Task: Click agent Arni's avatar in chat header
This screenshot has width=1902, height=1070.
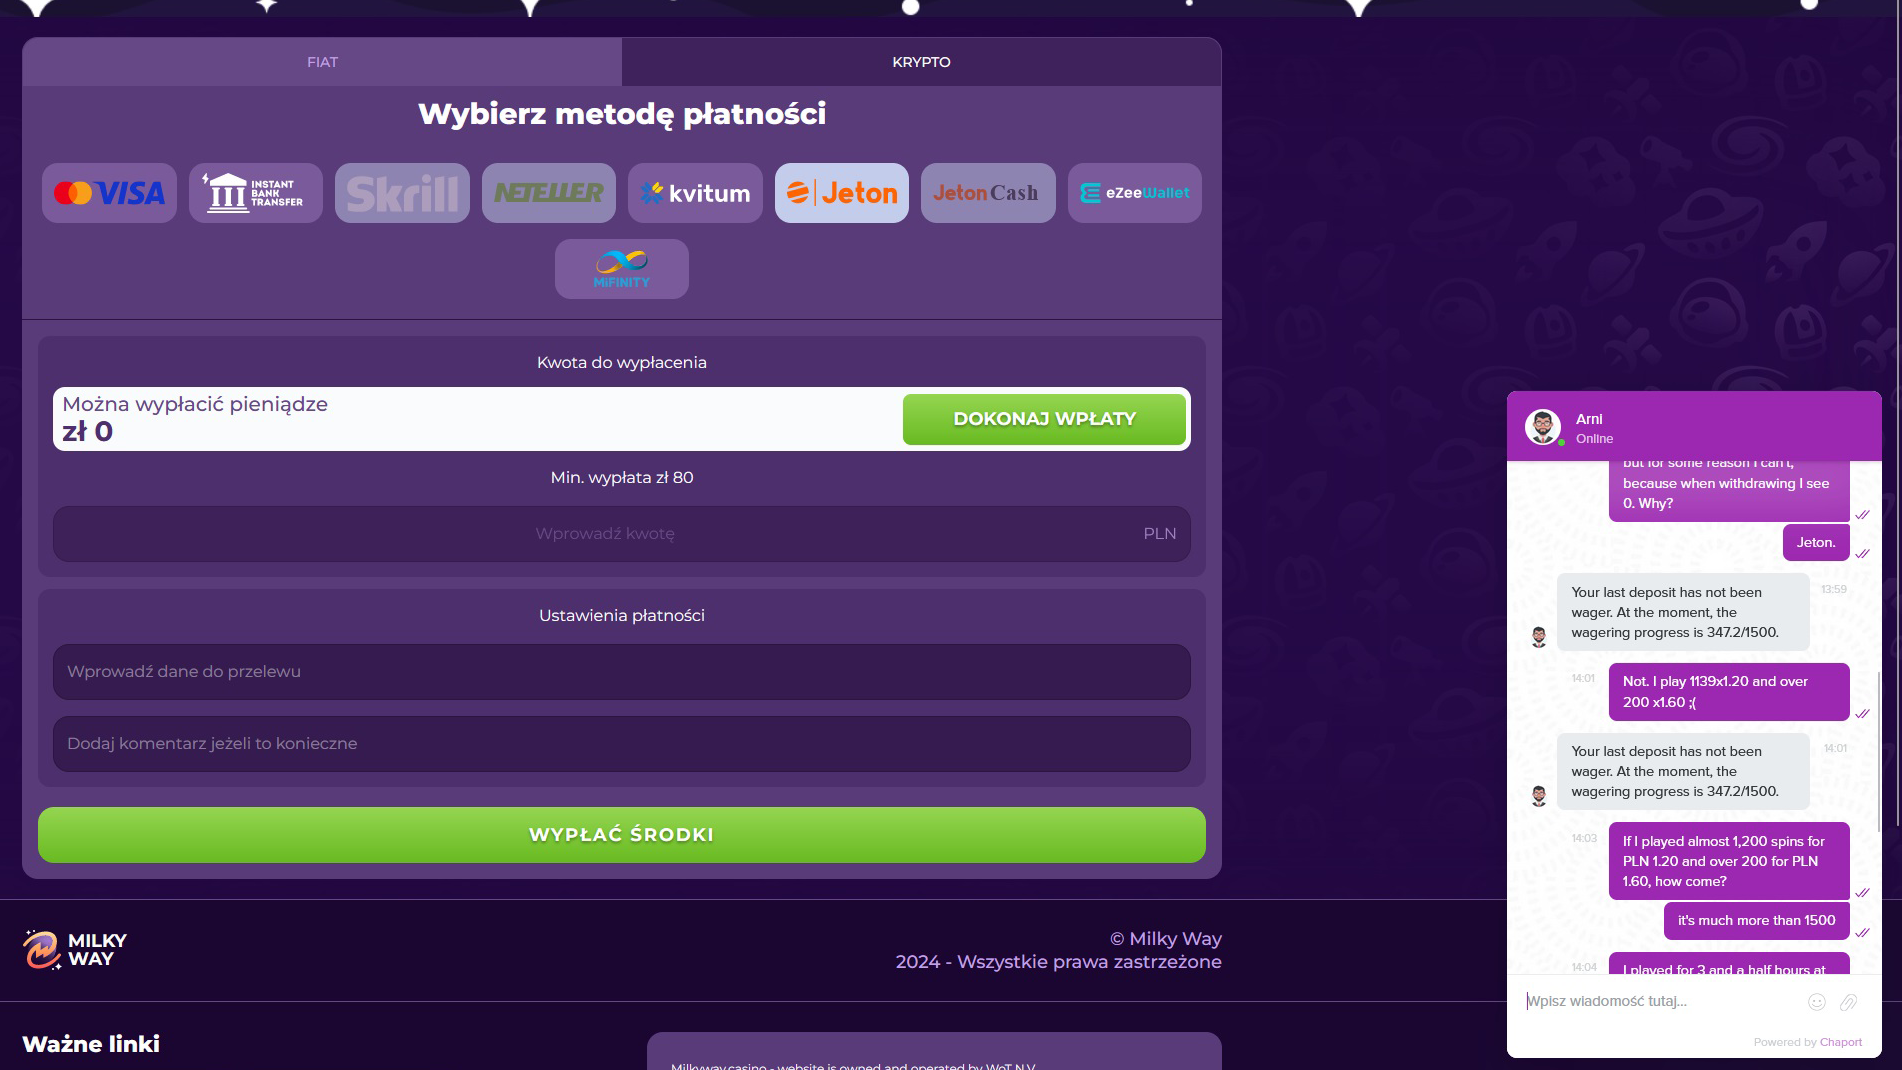Action: point(1543,427)
